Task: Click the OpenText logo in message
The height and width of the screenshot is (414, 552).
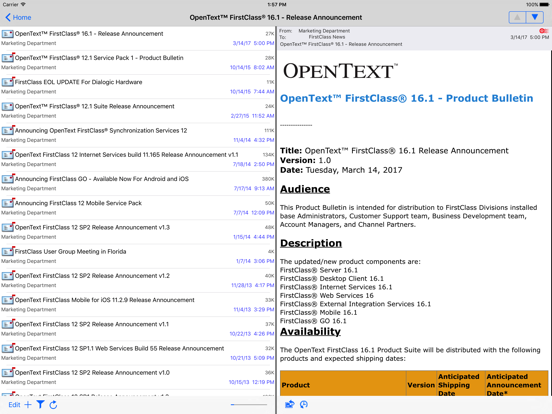Action: 340,71
